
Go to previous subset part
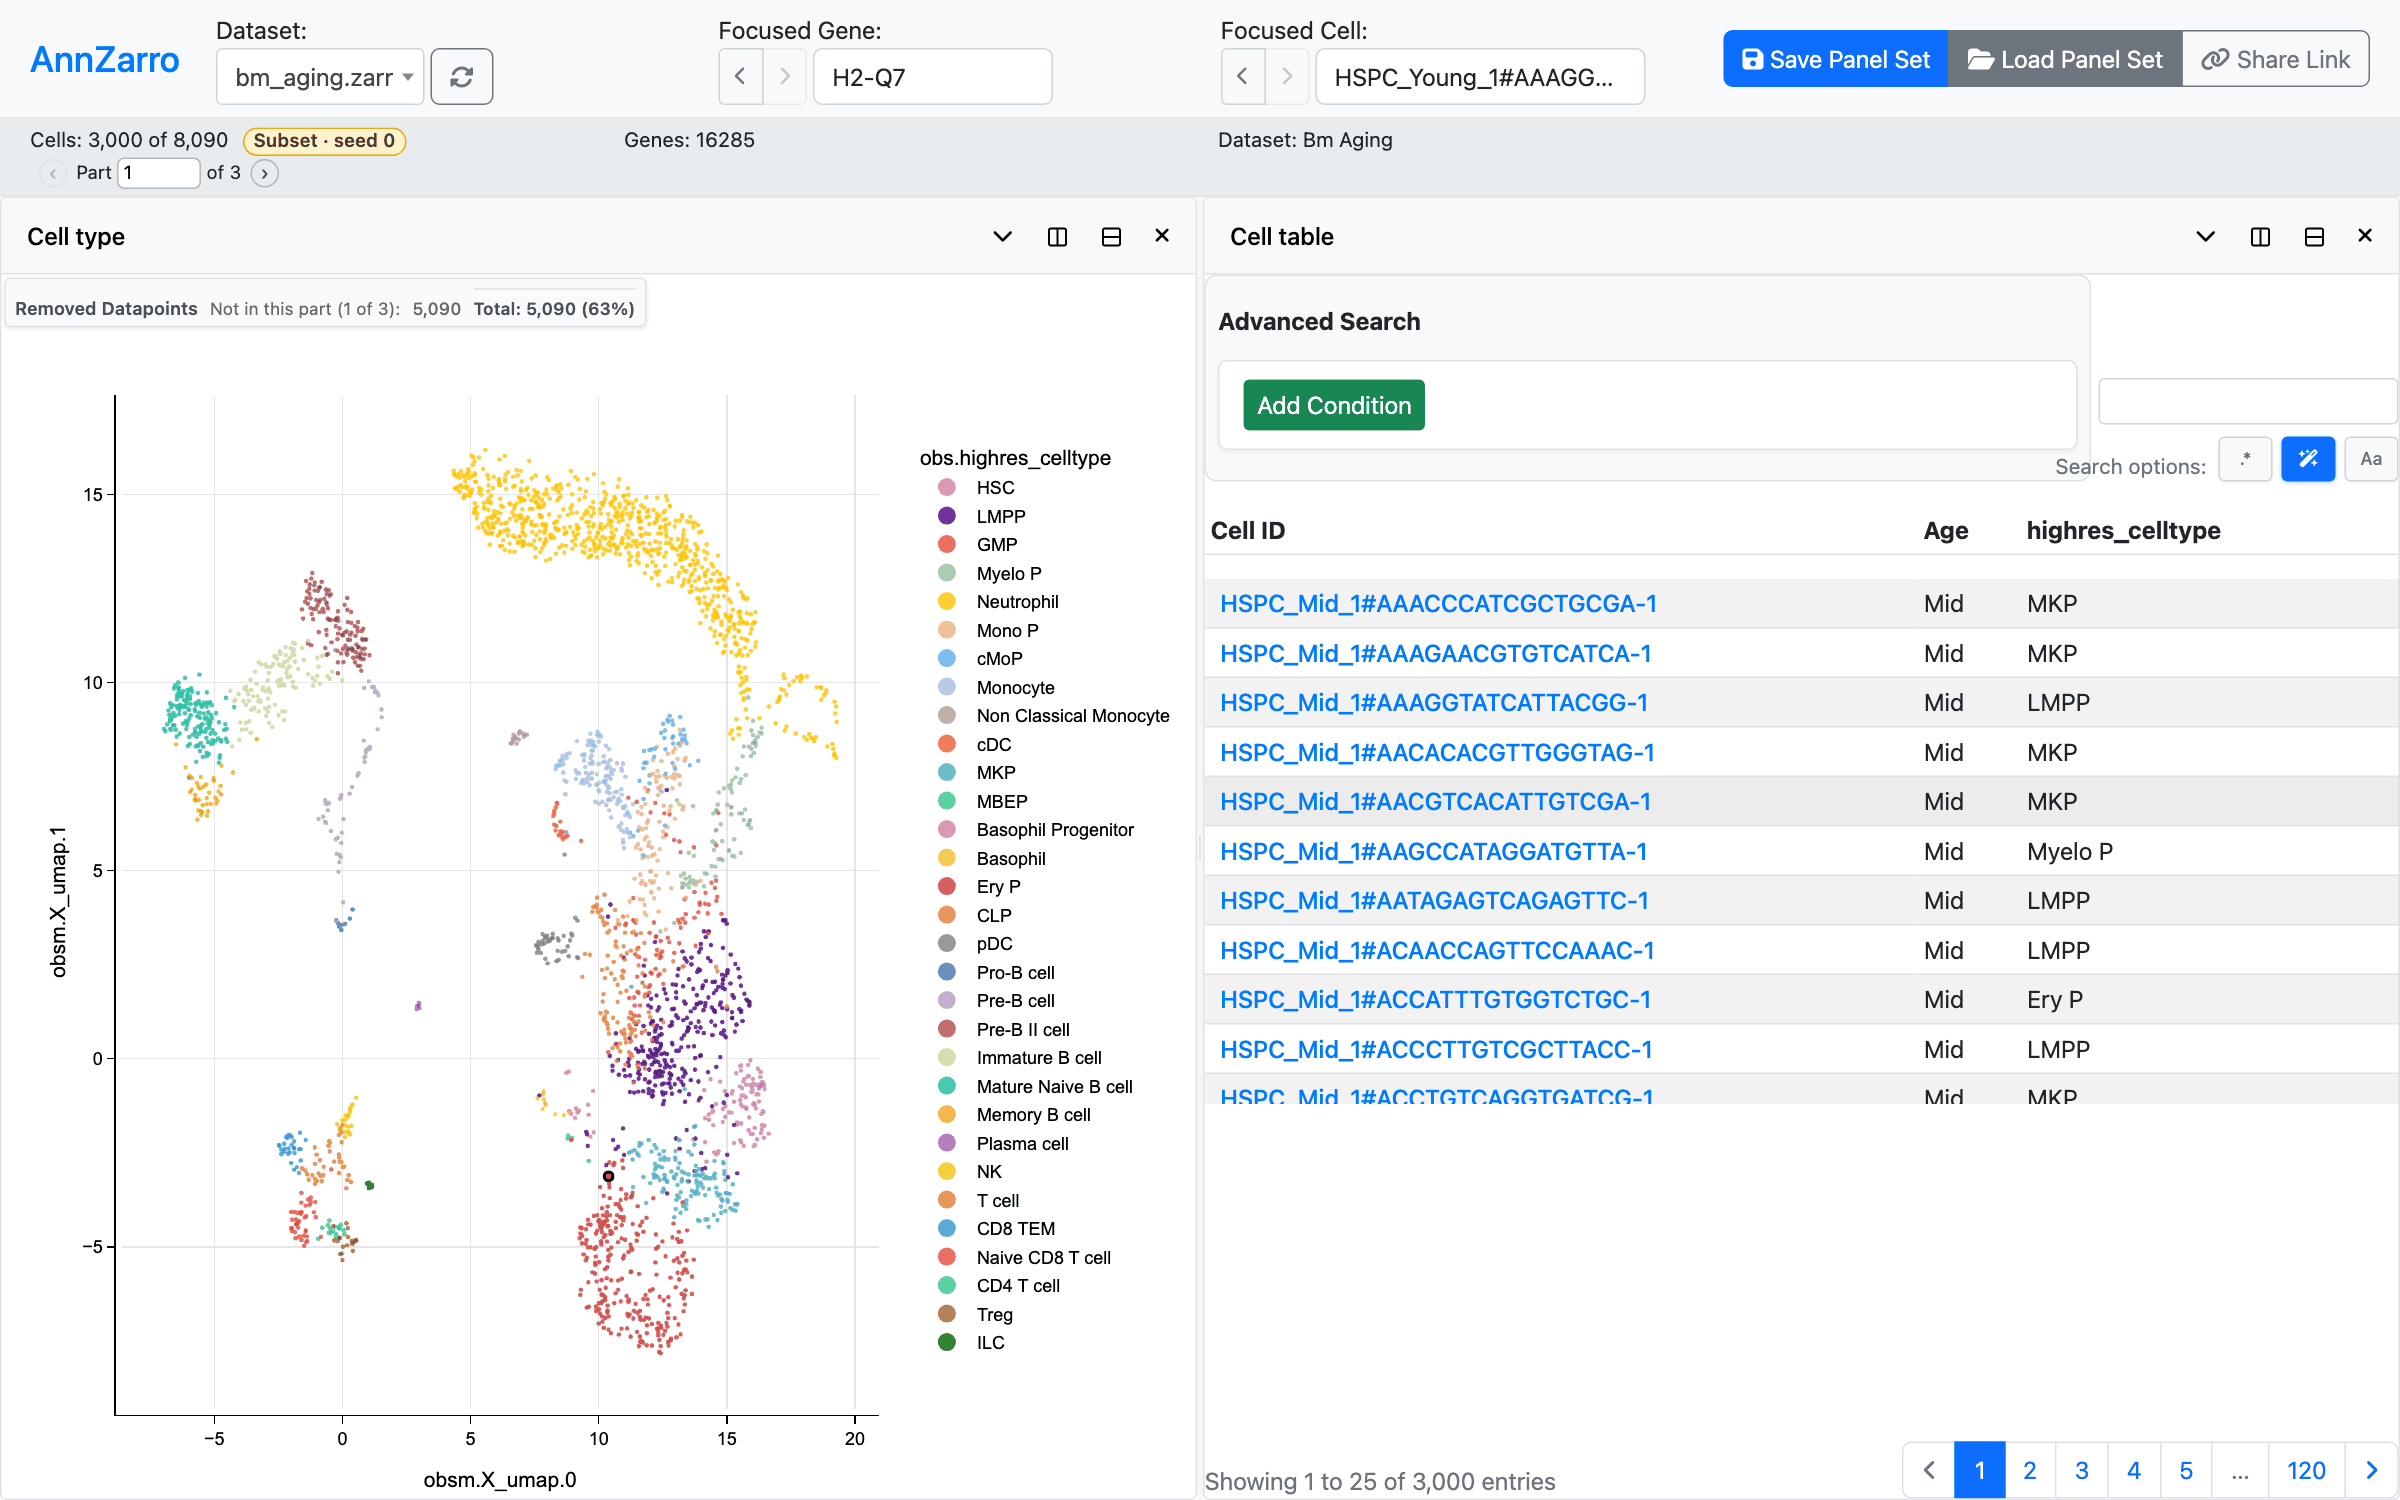coord(53,173)
